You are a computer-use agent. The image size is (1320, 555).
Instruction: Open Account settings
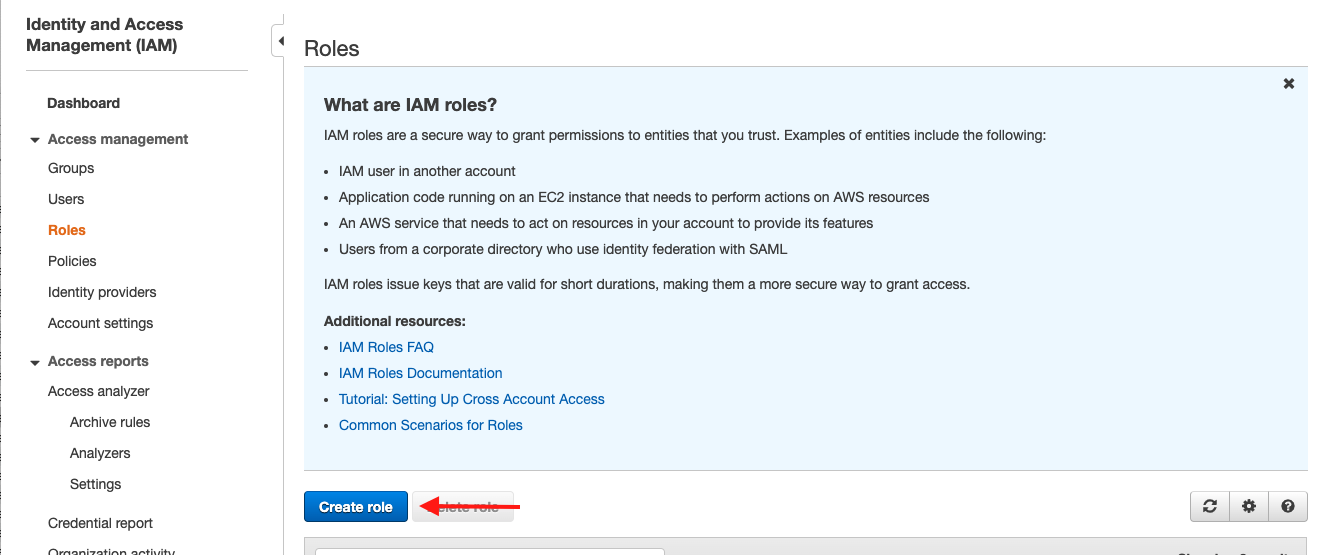100,323
